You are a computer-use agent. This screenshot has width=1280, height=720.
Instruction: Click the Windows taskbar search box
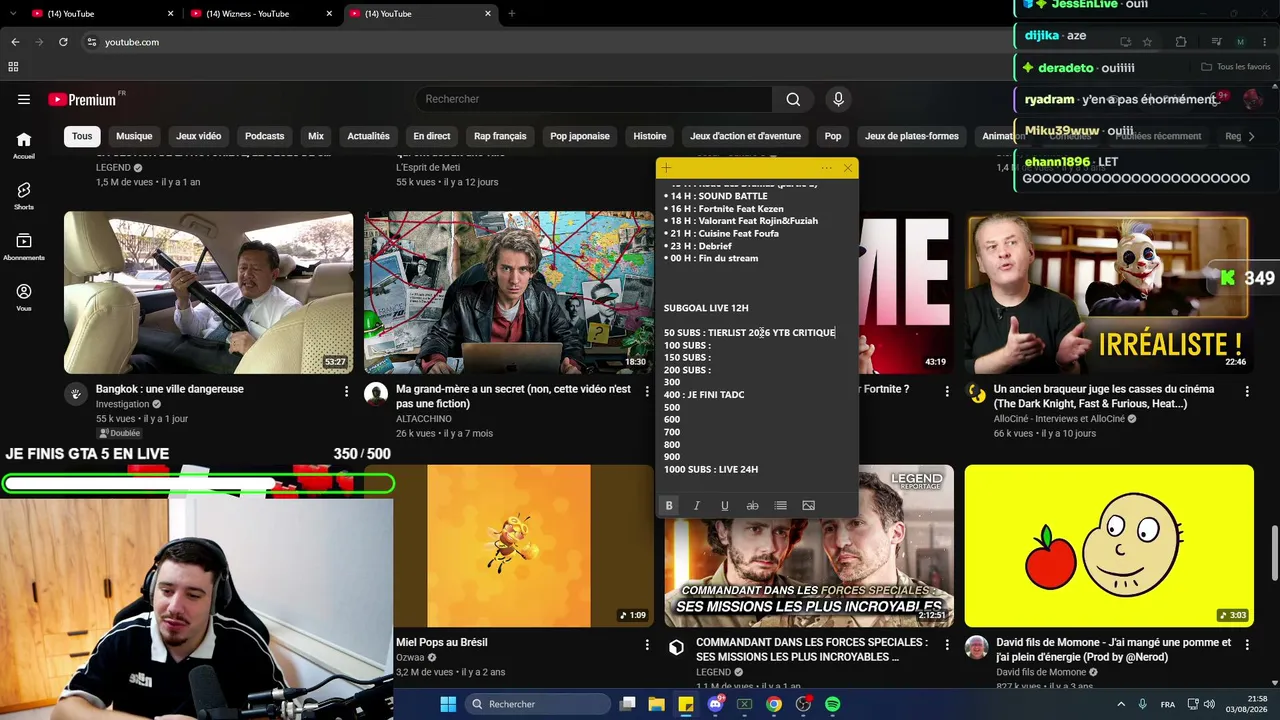539,704
